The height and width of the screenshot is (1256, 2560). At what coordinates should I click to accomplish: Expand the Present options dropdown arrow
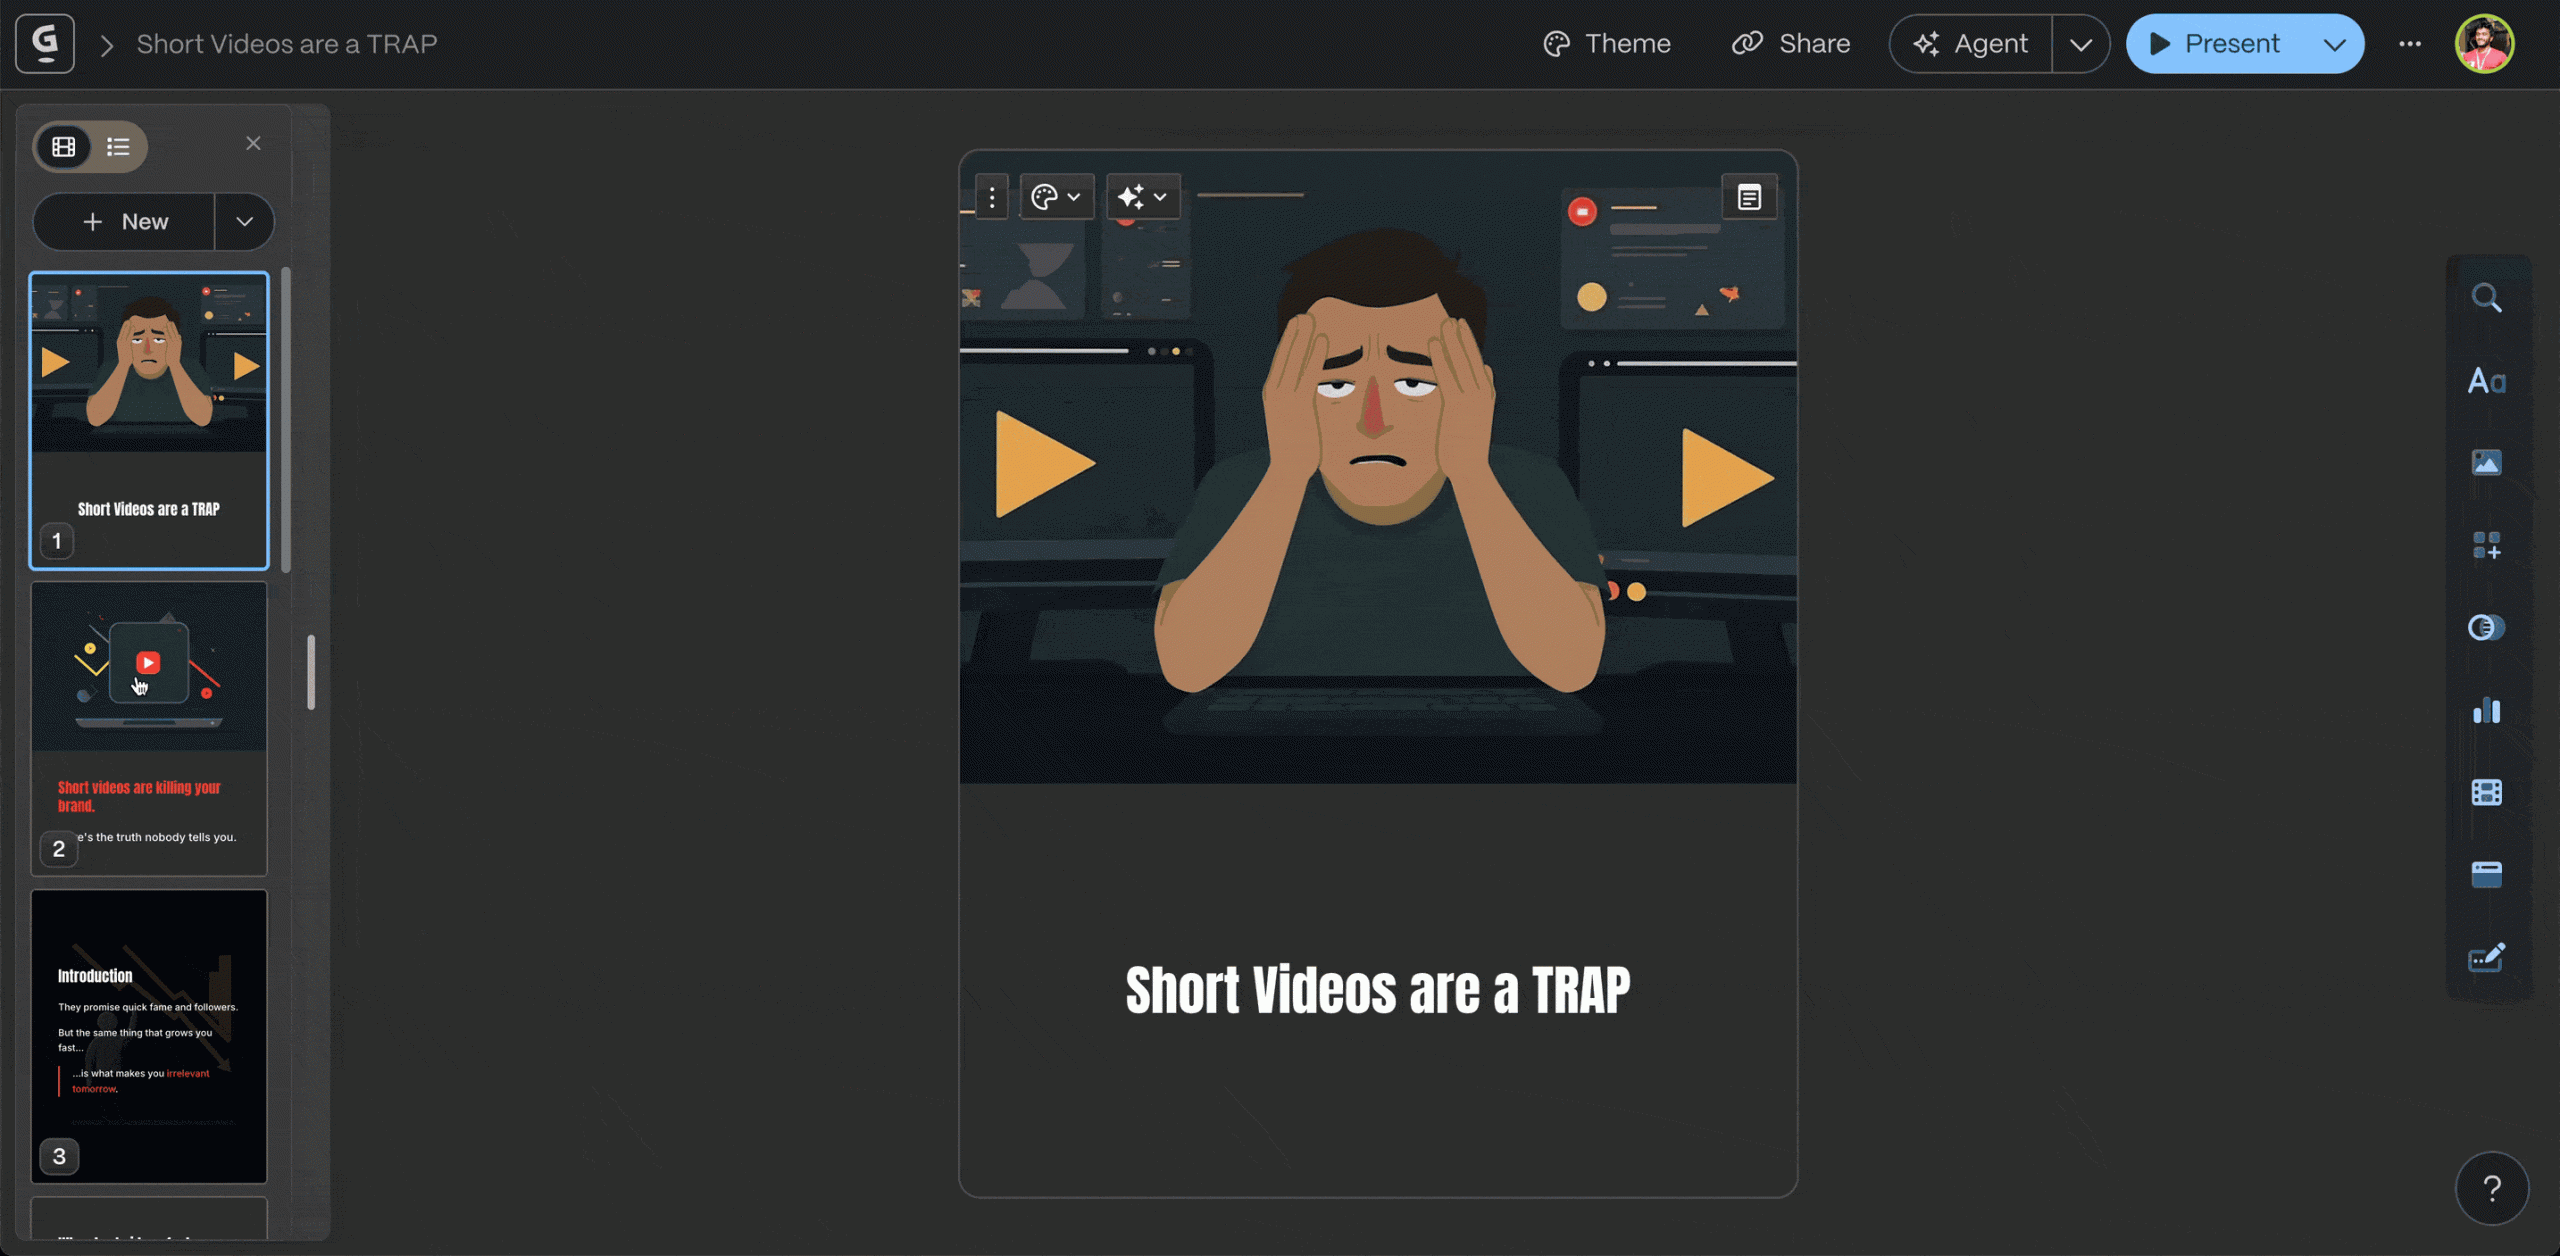2334,44
